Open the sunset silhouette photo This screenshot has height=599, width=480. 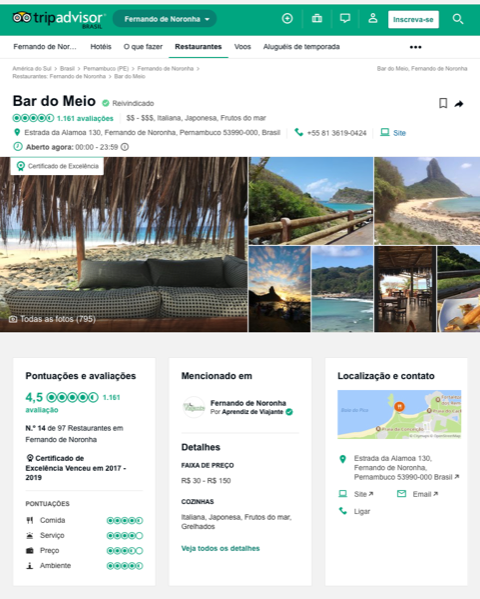(280, 289)
